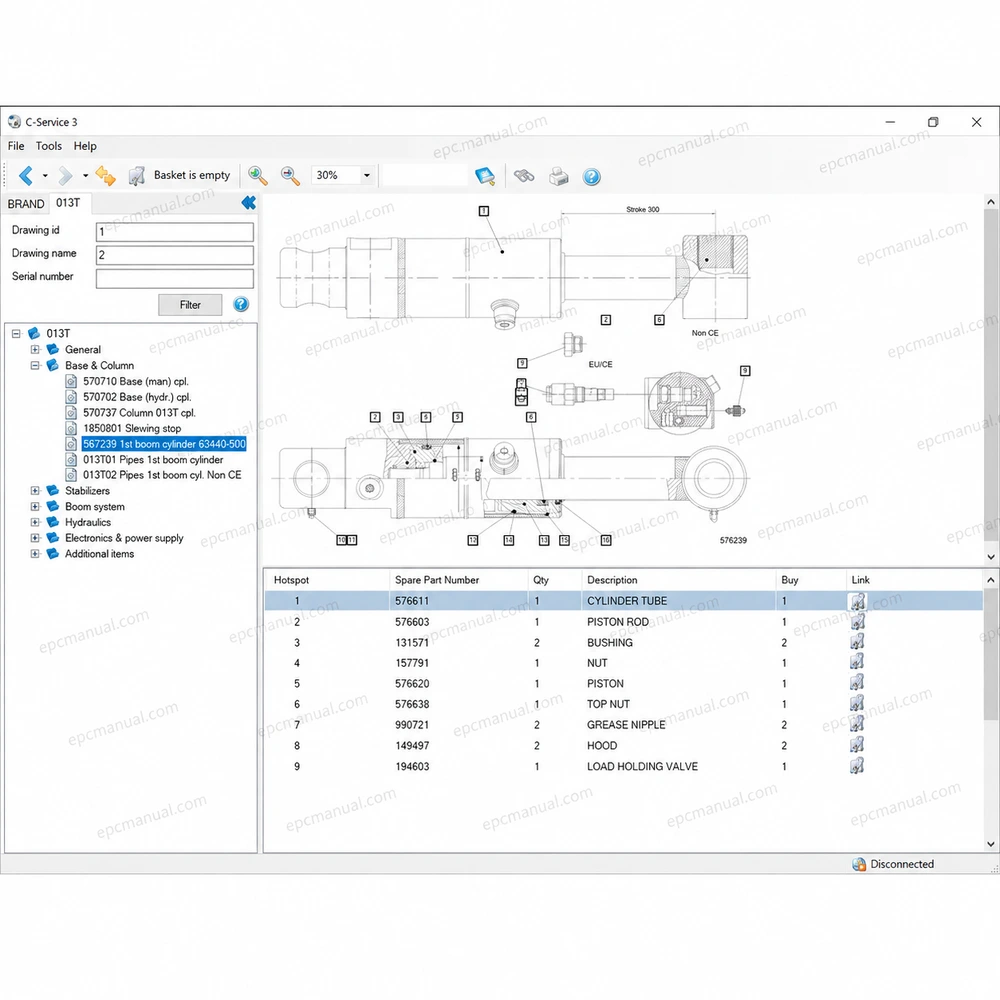Open the 30% zoom dropdown

367,175
